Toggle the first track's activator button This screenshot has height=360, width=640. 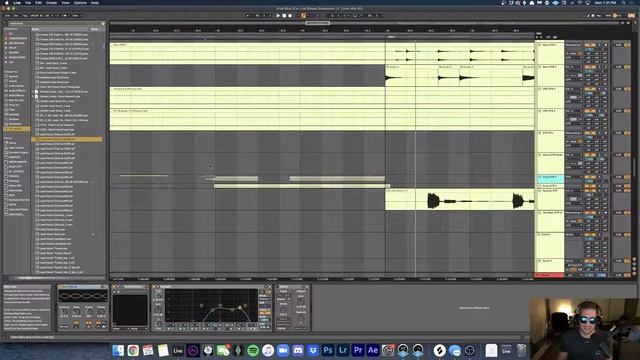click(x=589, y=45)
